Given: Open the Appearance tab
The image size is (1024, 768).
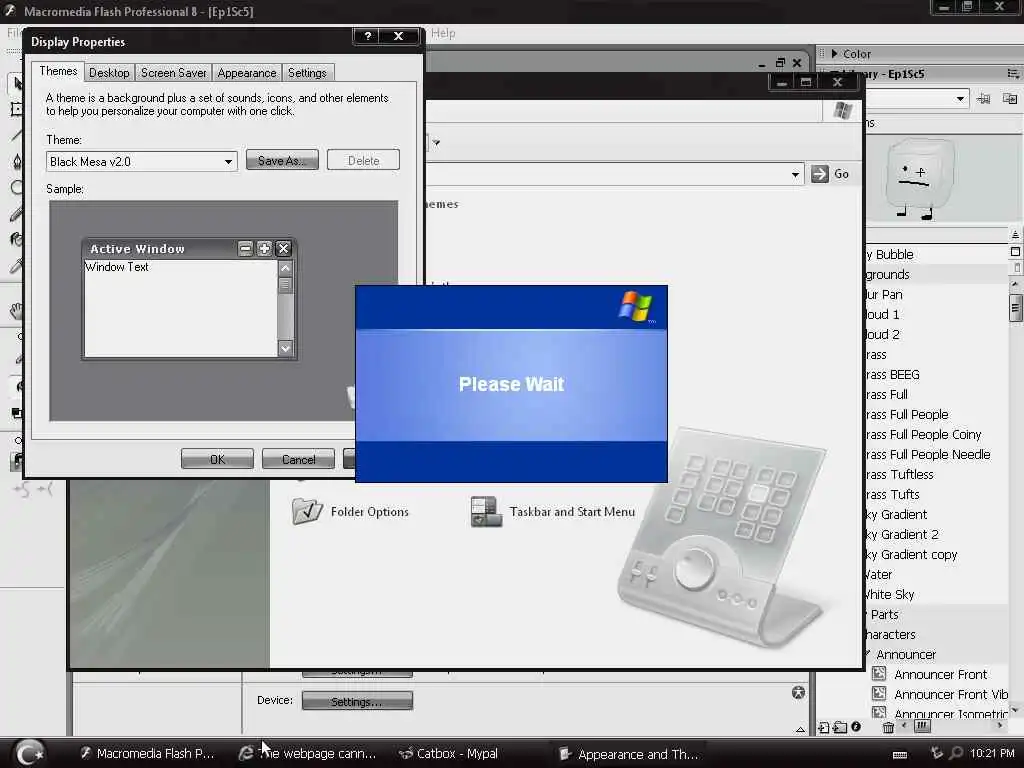Looking at the screenshot, I should pos(247,72).
